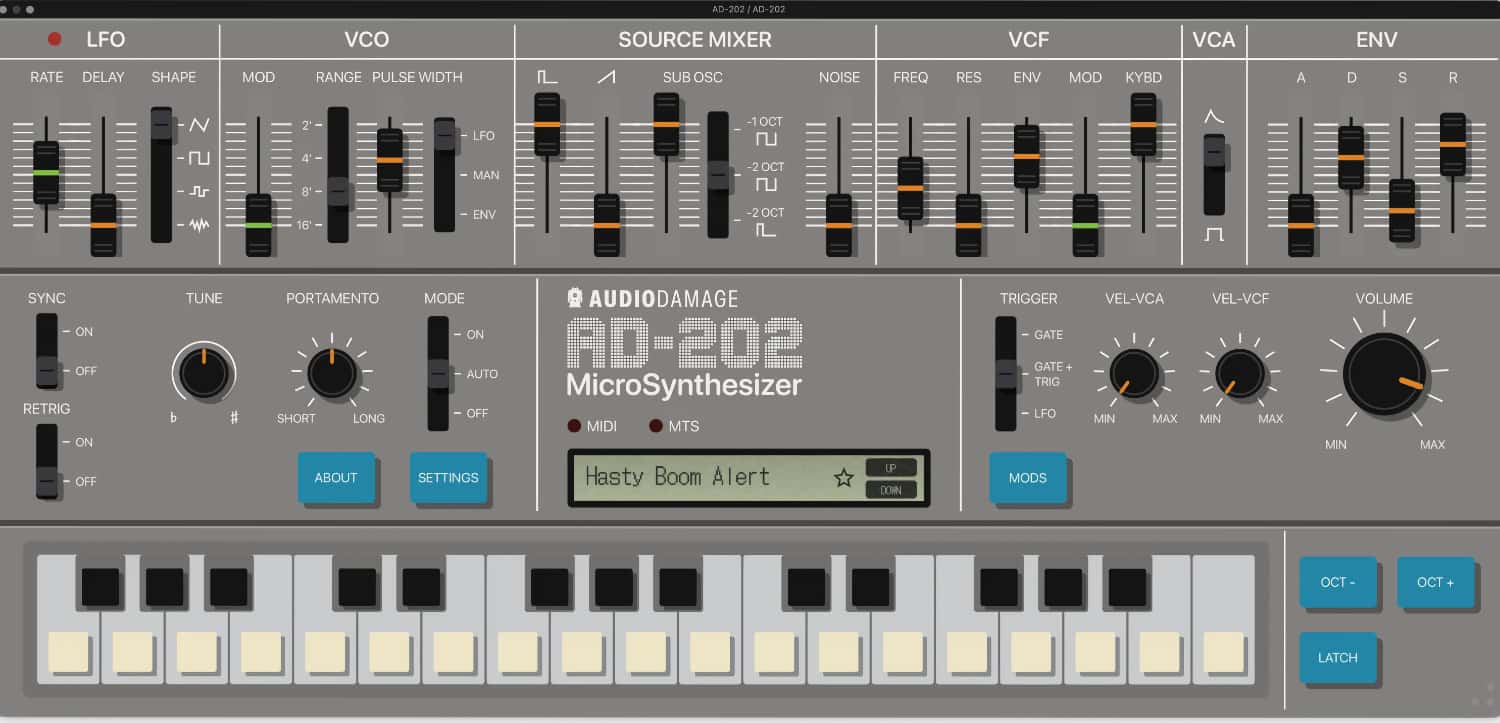Click the ENV sustain (S) slider handle

click(x=1402, y=210)
